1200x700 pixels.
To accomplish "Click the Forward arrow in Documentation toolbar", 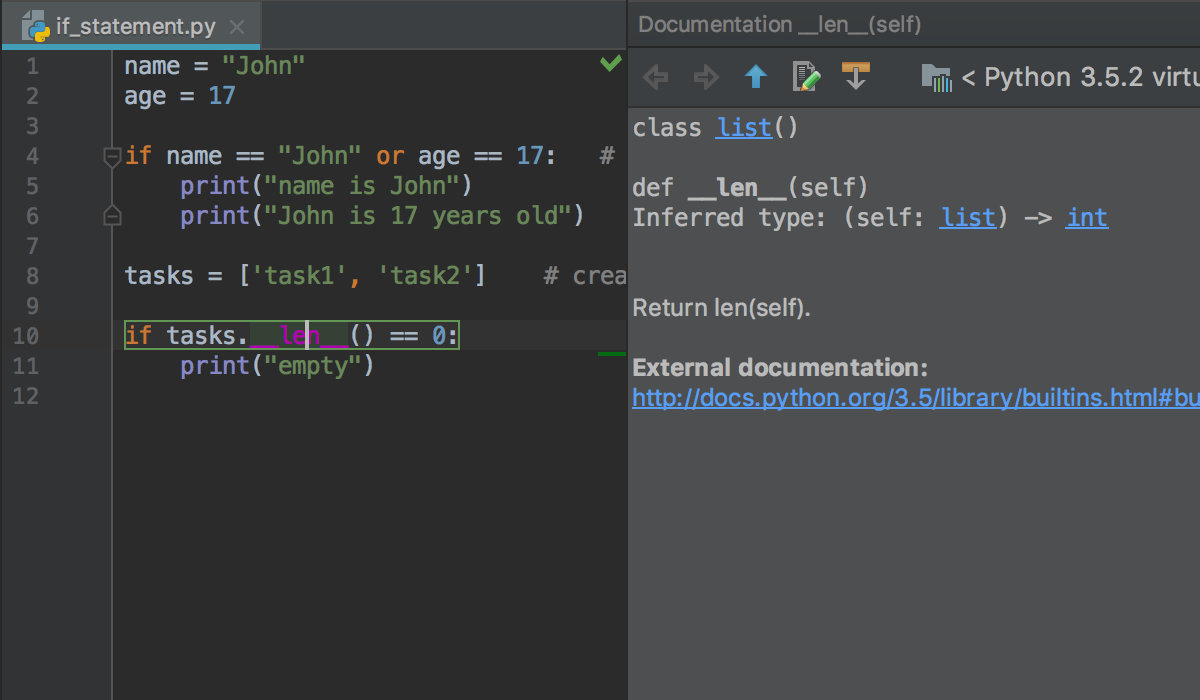I will click(706, 77).
